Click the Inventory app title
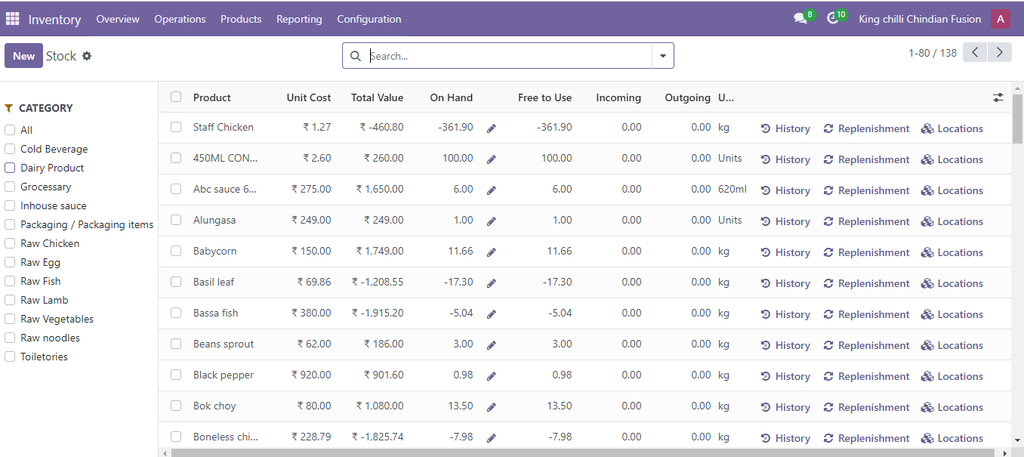1024x457 pixels. pos(54,20)
